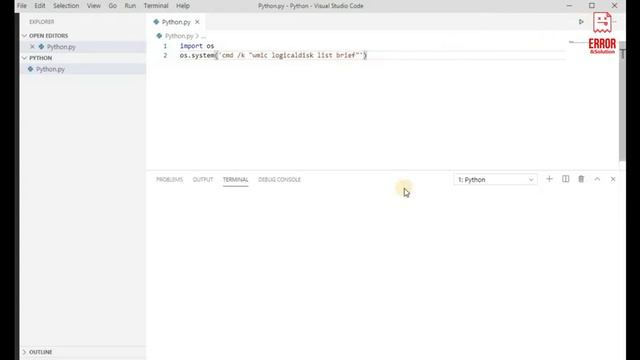Click the Explorer panel title
640x360 pixels.
42,22
